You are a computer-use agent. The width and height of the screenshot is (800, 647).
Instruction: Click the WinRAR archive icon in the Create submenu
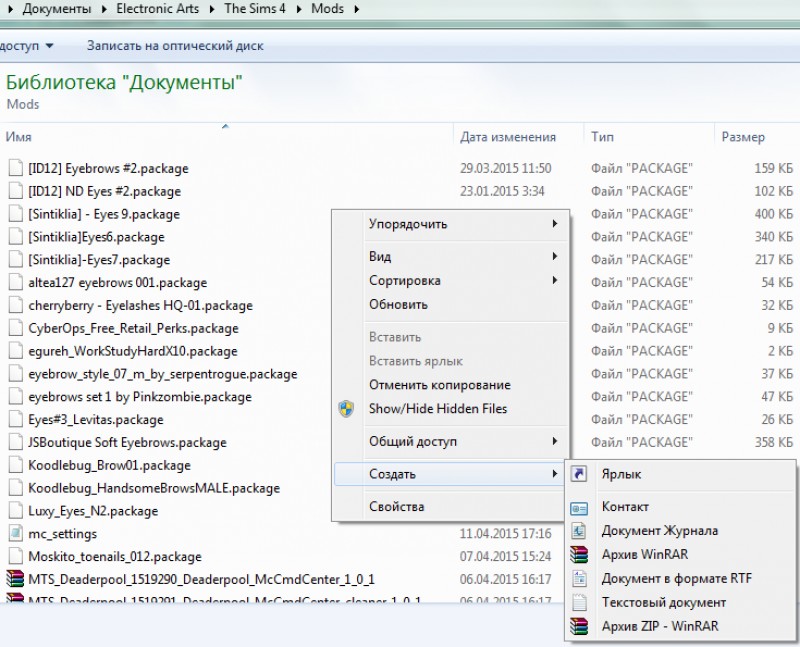tap(579, 555)
